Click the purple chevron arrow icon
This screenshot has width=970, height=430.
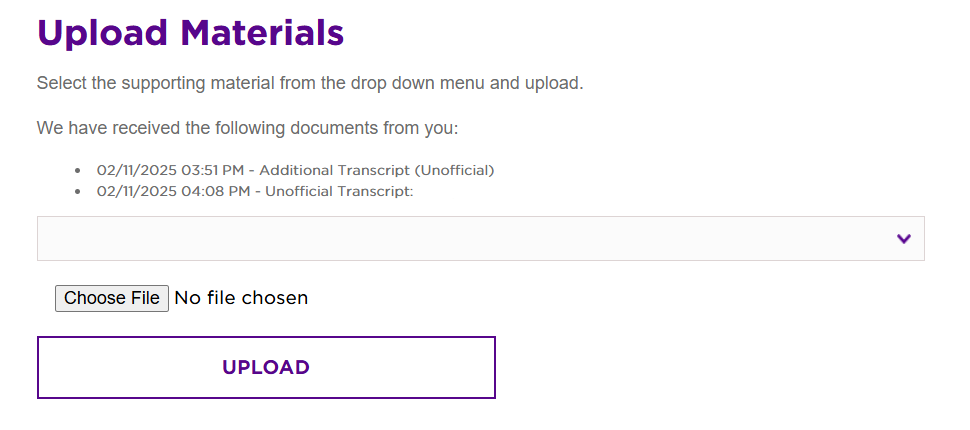904,239
